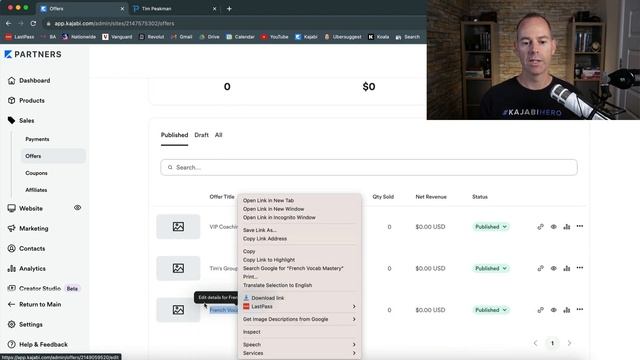Open Coupons under Sales

tap(36, 173)
